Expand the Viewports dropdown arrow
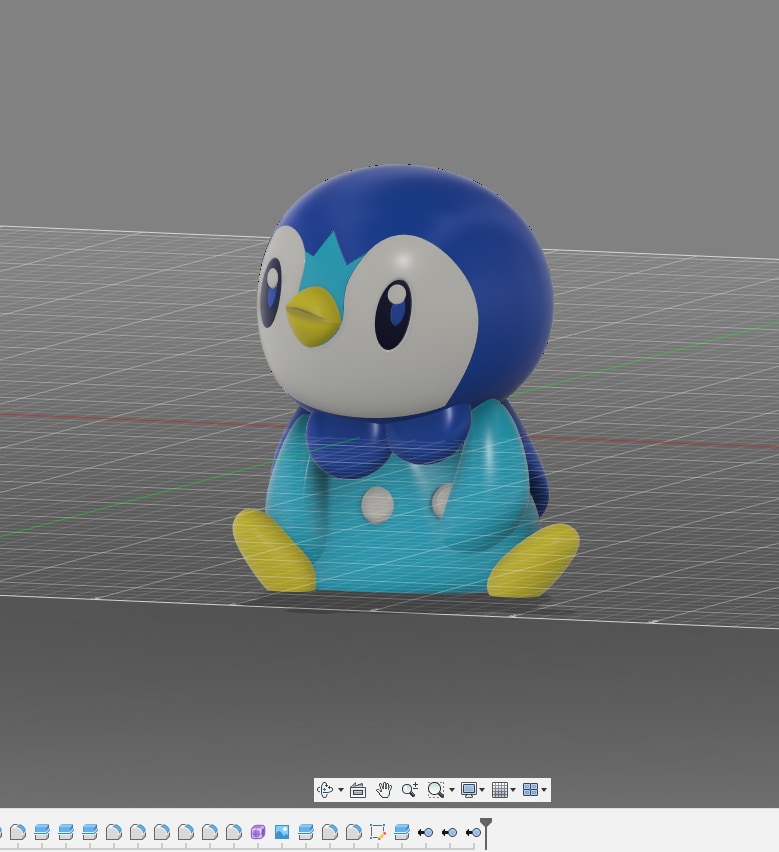The width and height of the screenshot is (779, 852). (544, 790)
